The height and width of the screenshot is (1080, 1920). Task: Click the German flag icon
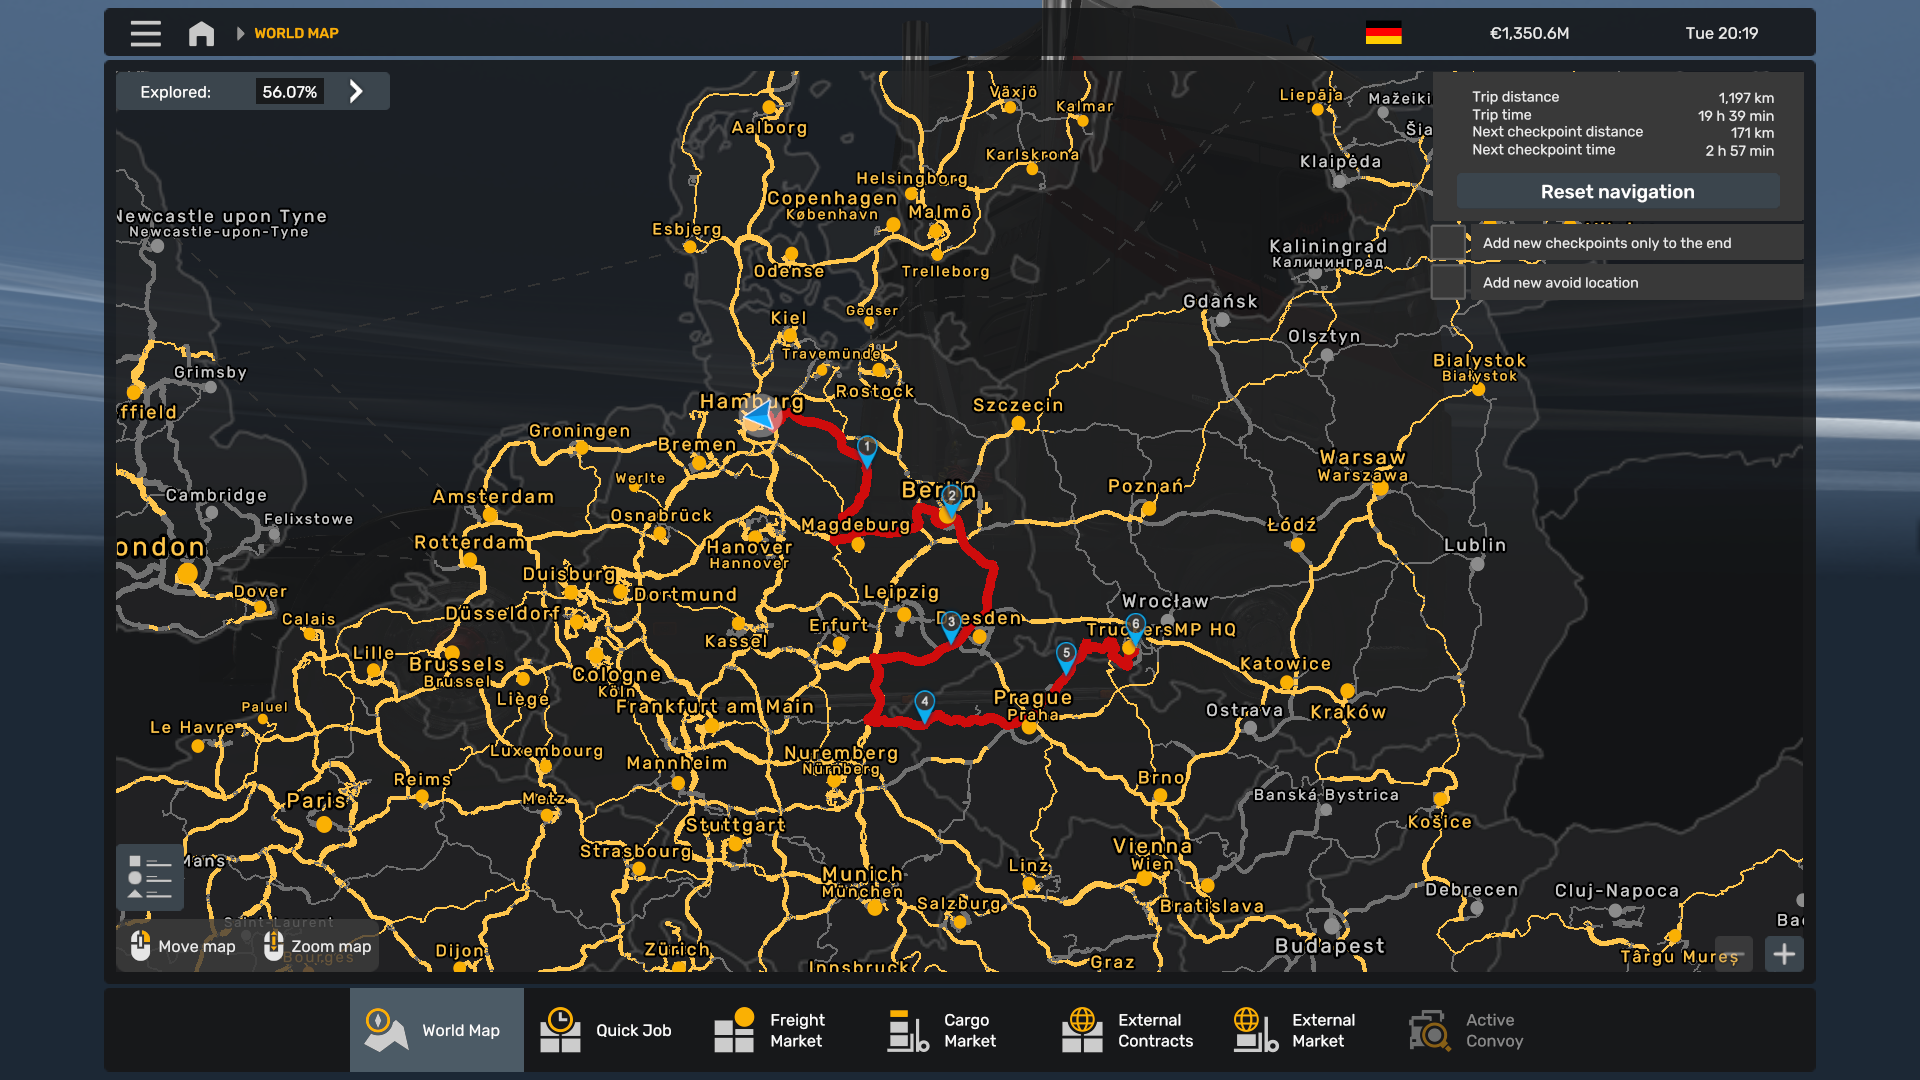(x=1383, y=33)
